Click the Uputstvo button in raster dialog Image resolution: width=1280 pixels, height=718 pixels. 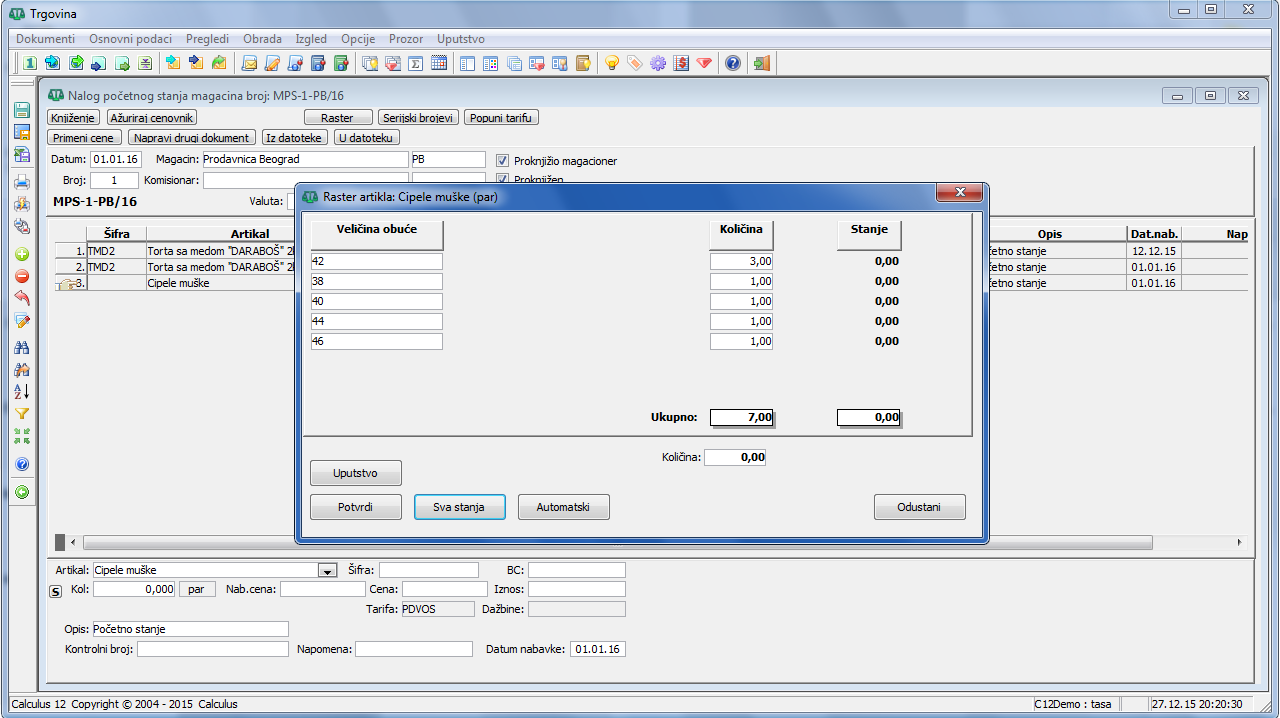pyautogui.click(x=356, y=472)
